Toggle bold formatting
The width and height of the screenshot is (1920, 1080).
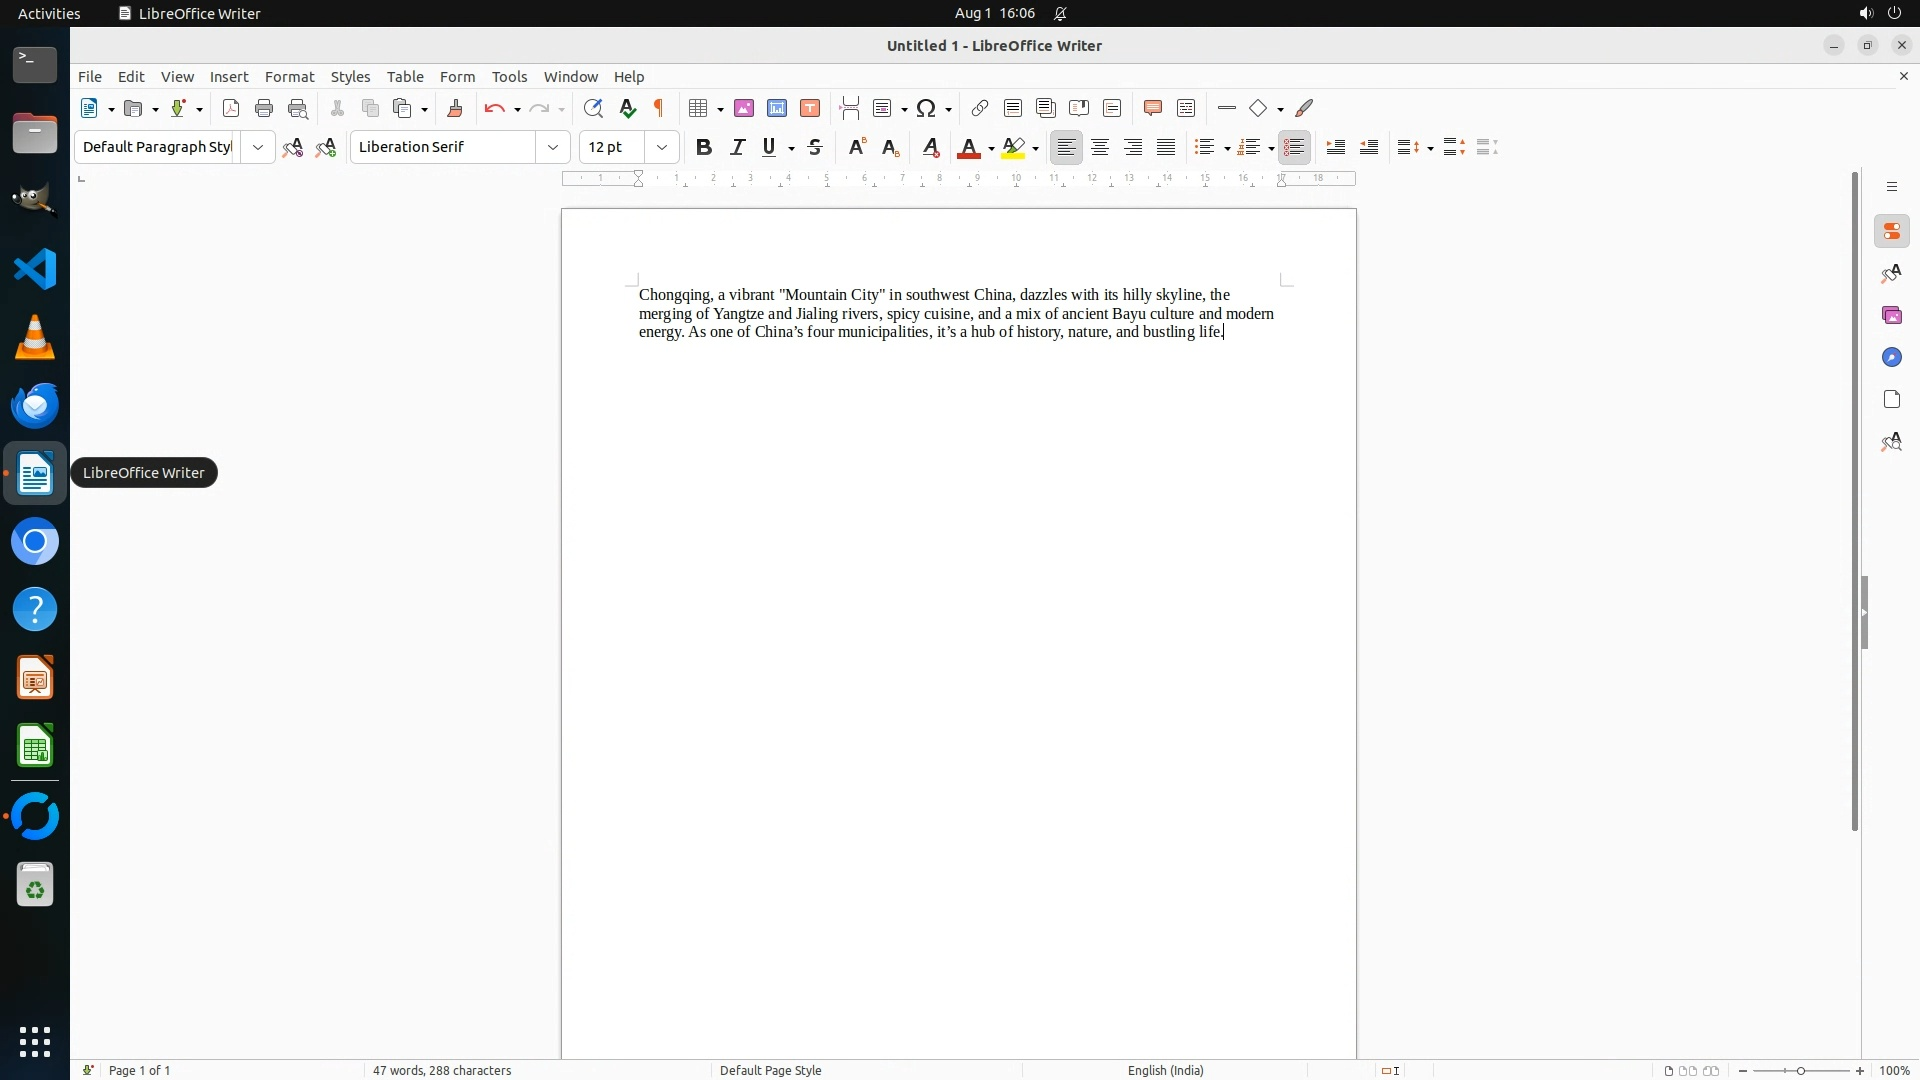point(704,148)
